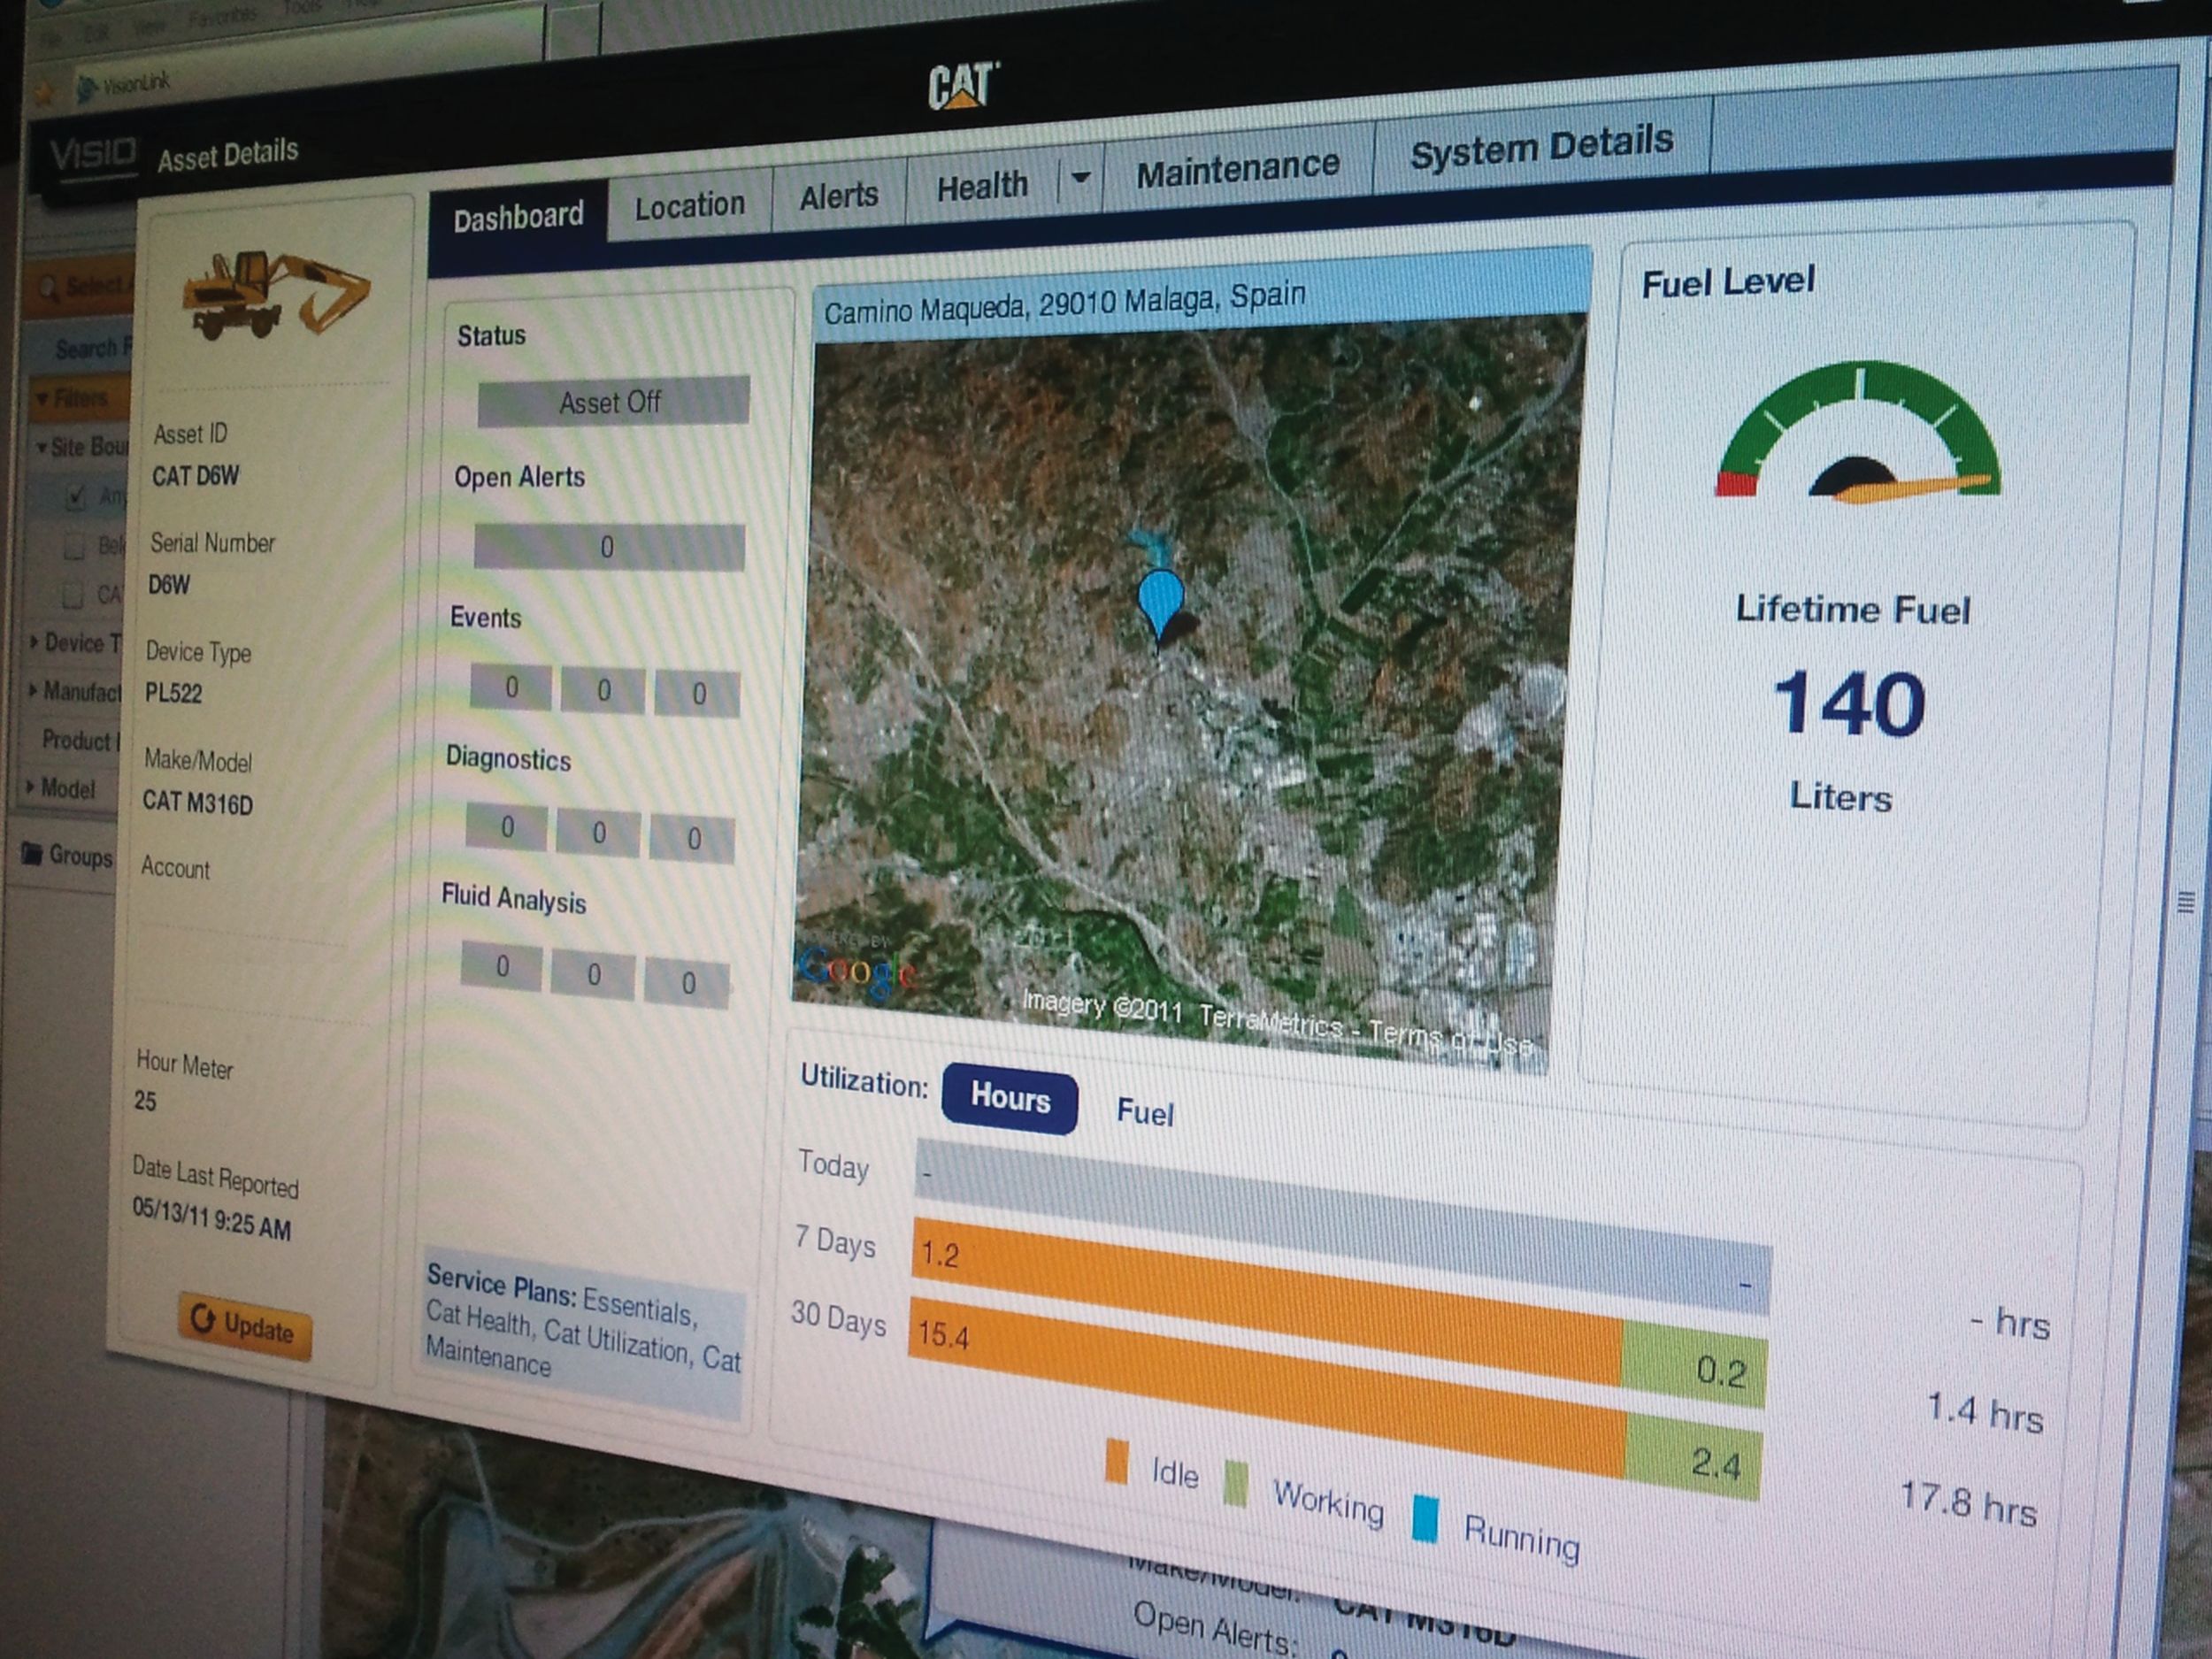The image size is (2212, 1659).
Task: Click the scrollbar grip at right edge
Action: pos(2187,902)
